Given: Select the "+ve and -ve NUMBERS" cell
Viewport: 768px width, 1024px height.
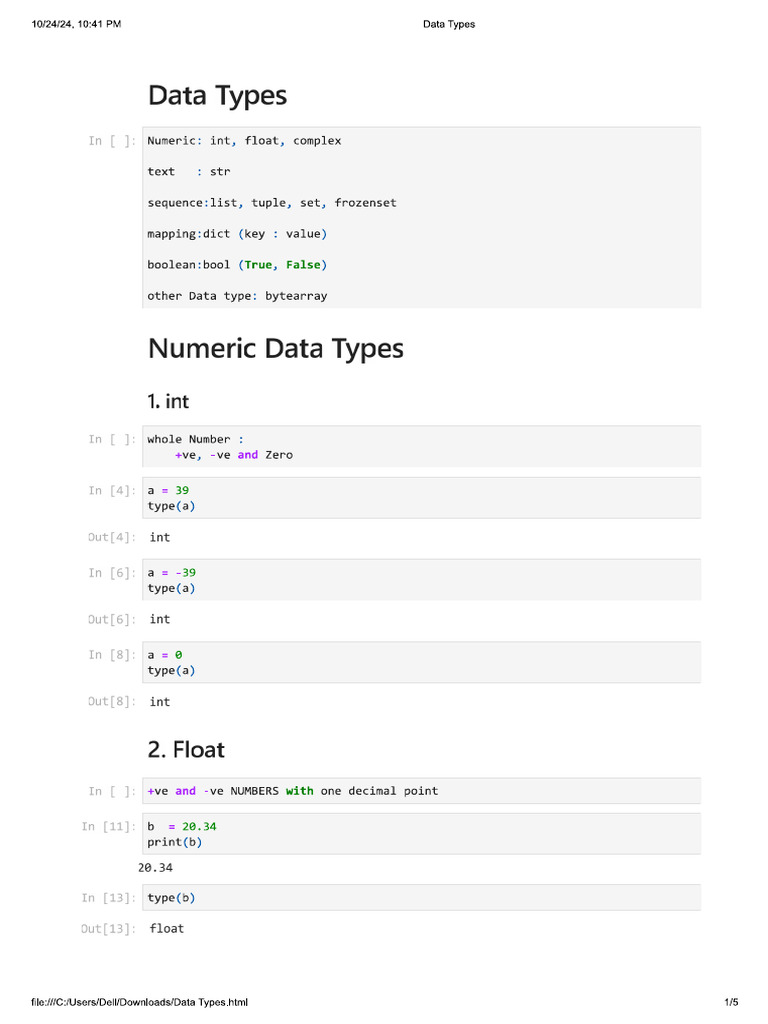Looking at the screenshot, I should (x=421, y=791).
